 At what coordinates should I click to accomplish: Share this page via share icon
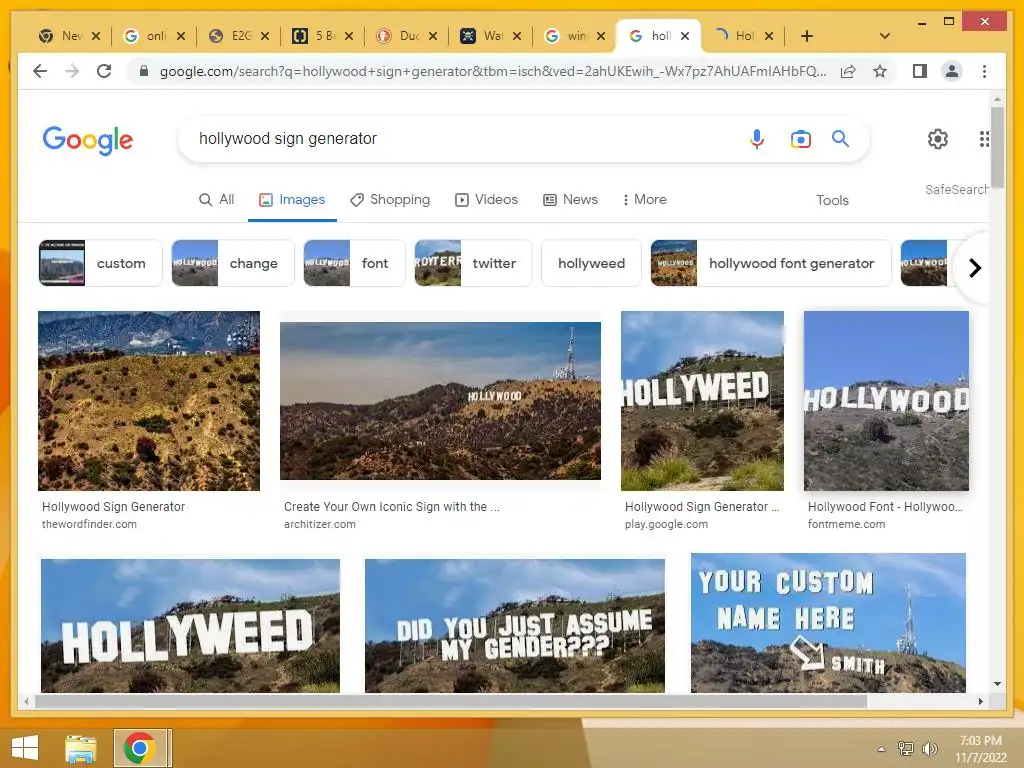click(x=848, y=71)
